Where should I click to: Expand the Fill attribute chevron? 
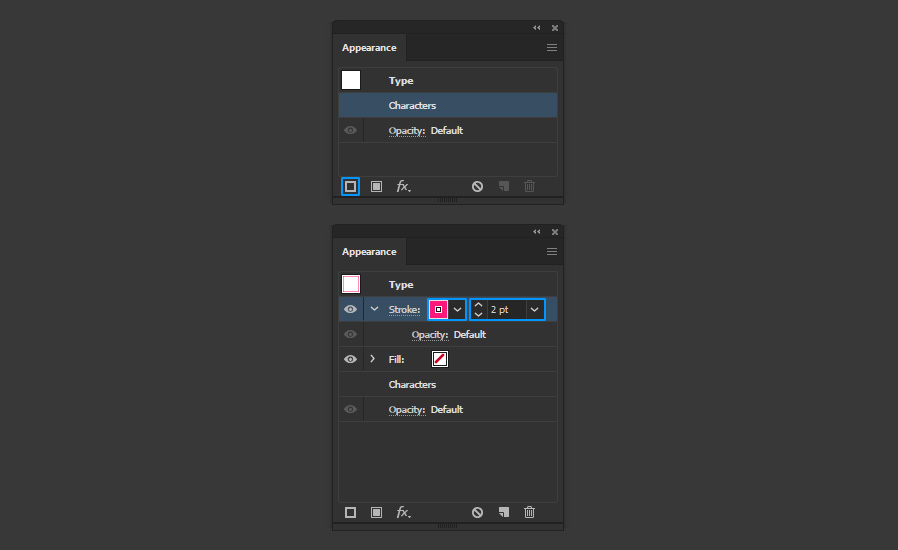[373, 359]
